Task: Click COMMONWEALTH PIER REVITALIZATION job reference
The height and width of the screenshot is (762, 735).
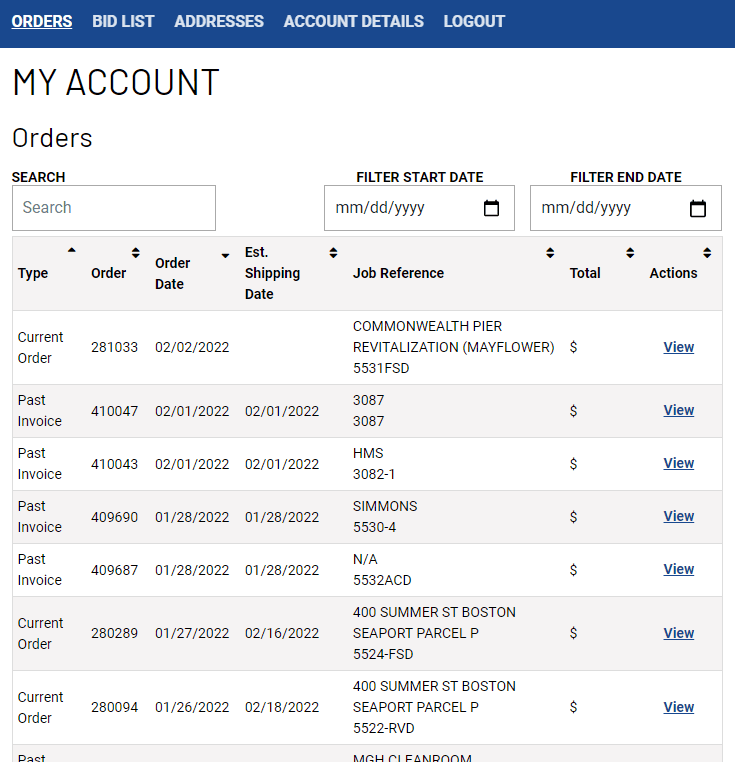Action: (x=453, y=347)
